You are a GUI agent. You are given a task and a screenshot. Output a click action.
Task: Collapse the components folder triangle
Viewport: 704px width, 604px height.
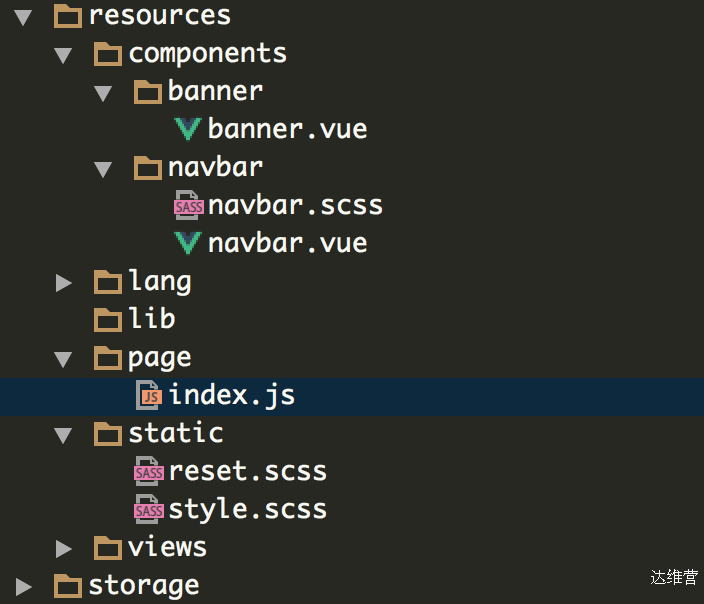click(x=63, y=55)
